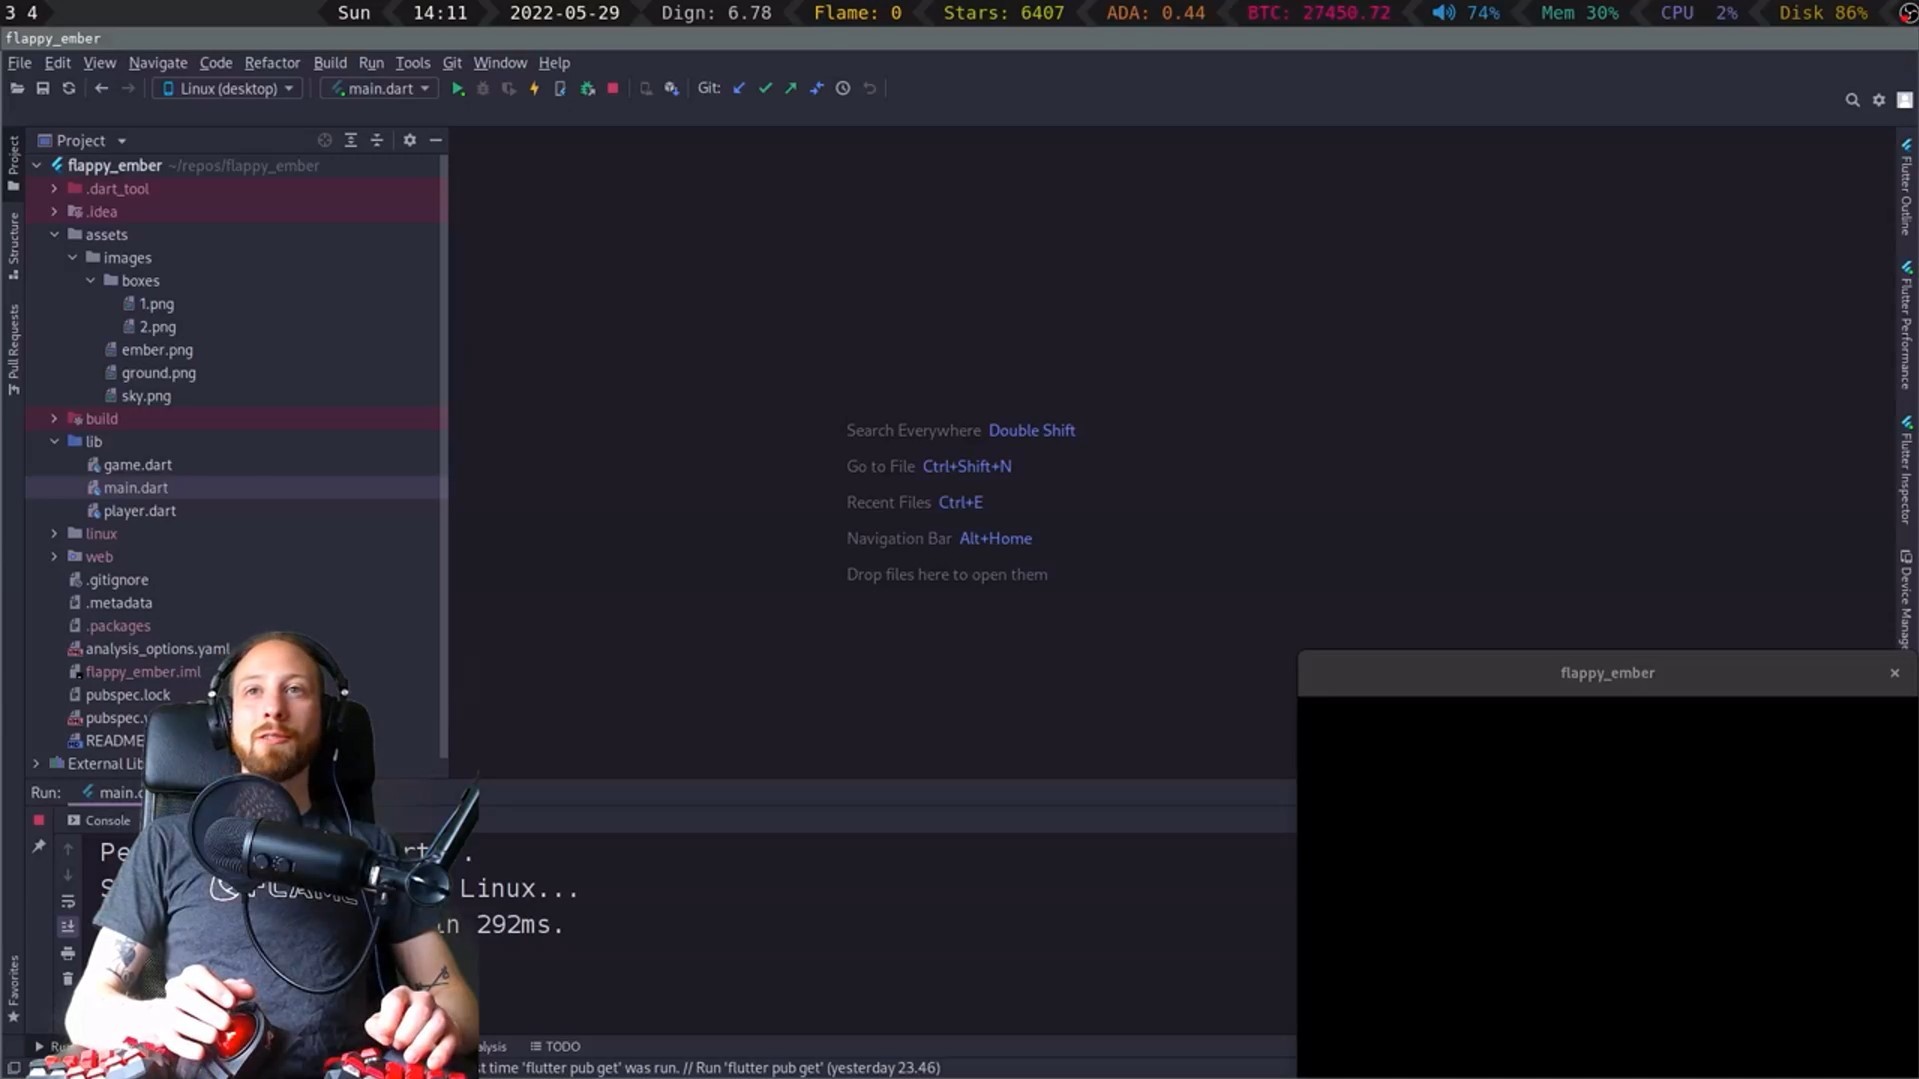Click the BTC price in the top bar

(1319, 13)
